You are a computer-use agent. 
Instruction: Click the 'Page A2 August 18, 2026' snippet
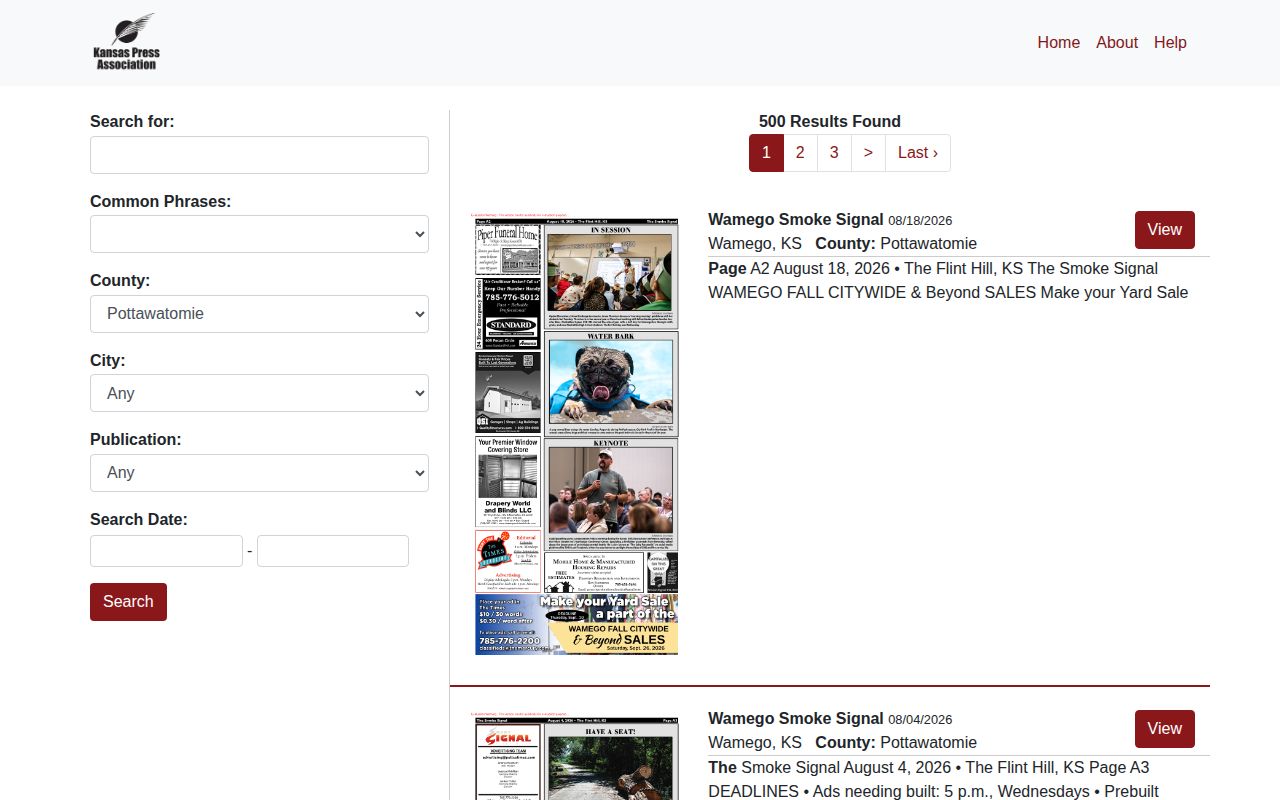coord(801,268)
